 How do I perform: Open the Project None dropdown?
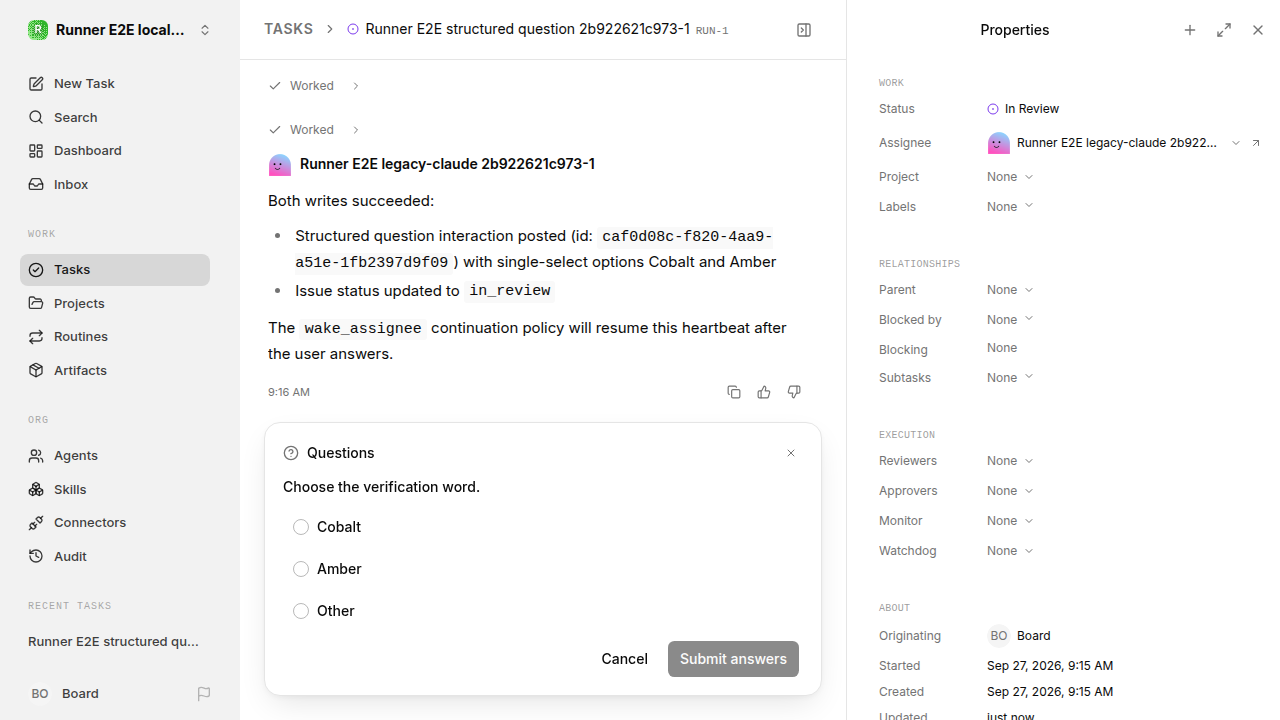(x=1010, y=177)
